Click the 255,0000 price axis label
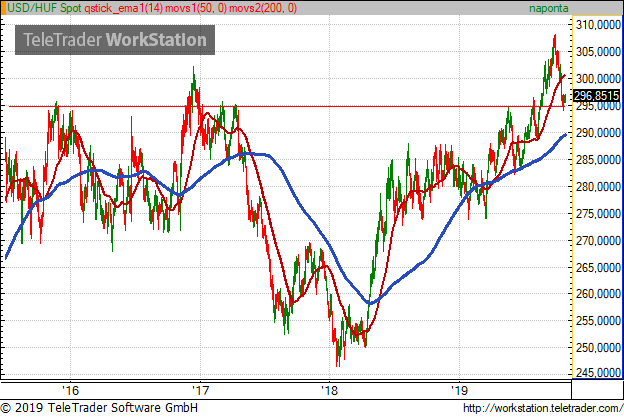 coord(598,321)
